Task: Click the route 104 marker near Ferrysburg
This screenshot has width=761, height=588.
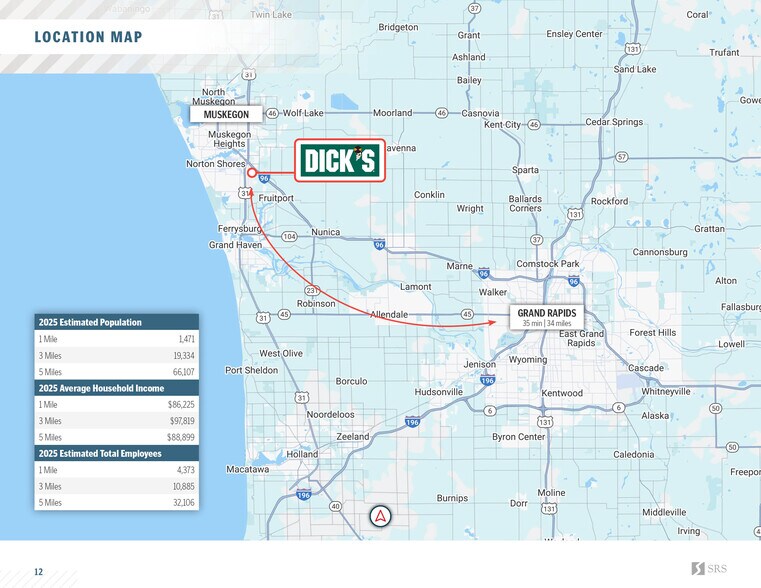Action: point(289,236)
